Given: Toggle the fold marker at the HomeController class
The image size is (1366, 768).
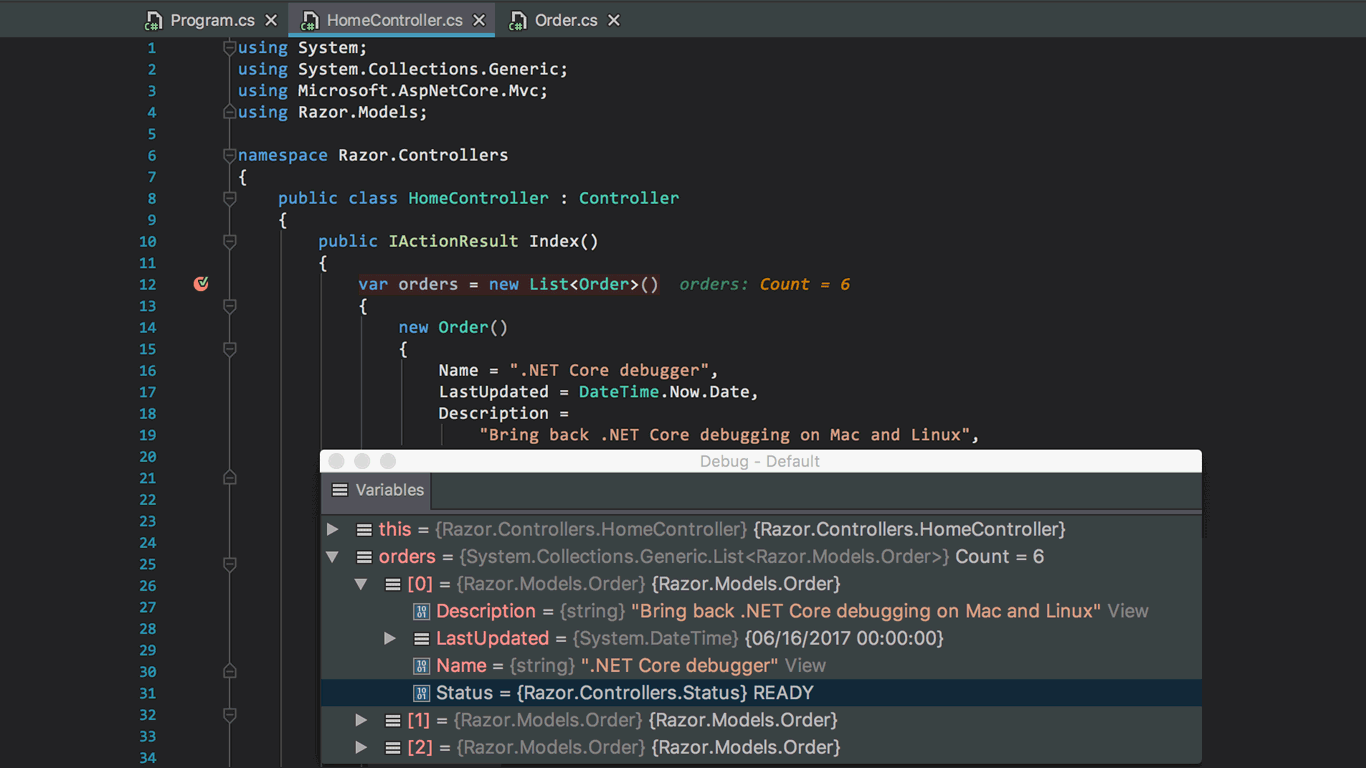Looking at the screenshot, I should [229, 198].
